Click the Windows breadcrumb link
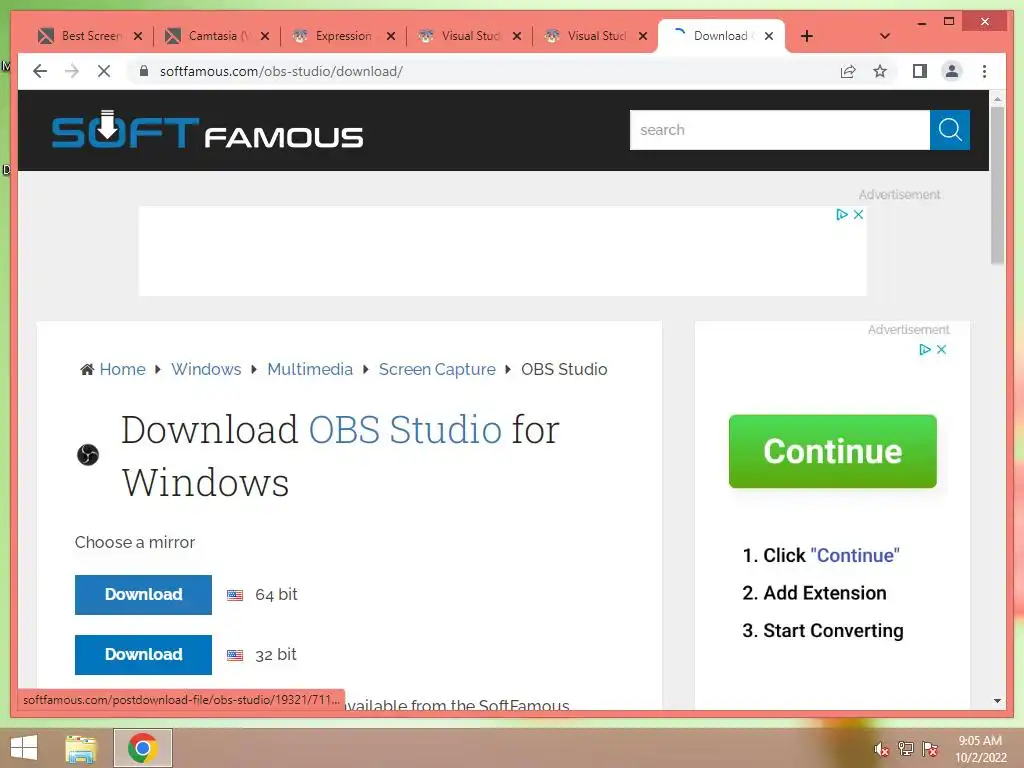Screen dimensions: 1024x768 [x=206, y=370]
